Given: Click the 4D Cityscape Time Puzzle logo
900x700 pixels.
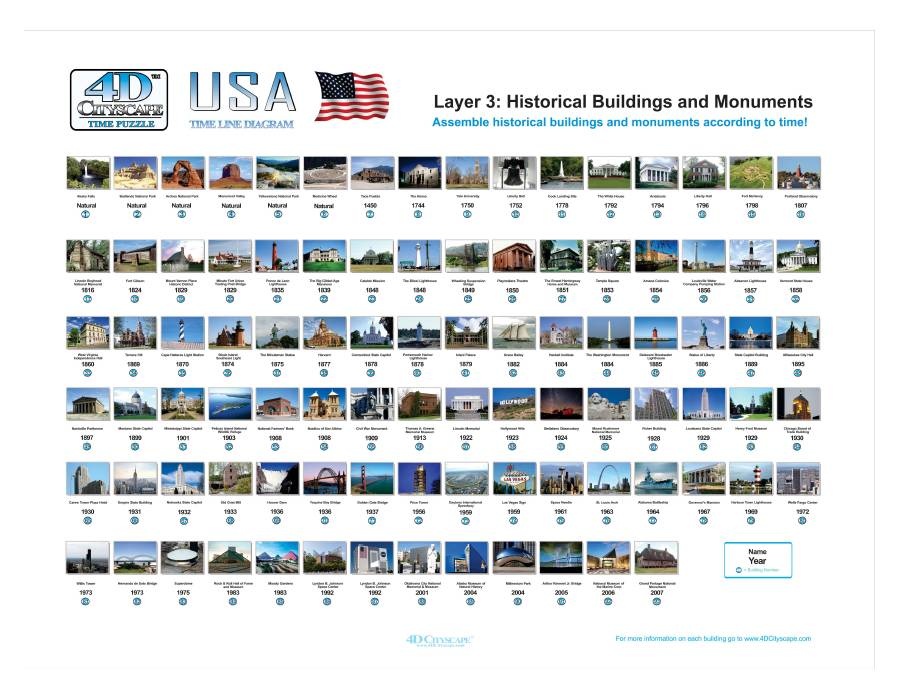Looking at the screenshot, I should tap(119, 100).
